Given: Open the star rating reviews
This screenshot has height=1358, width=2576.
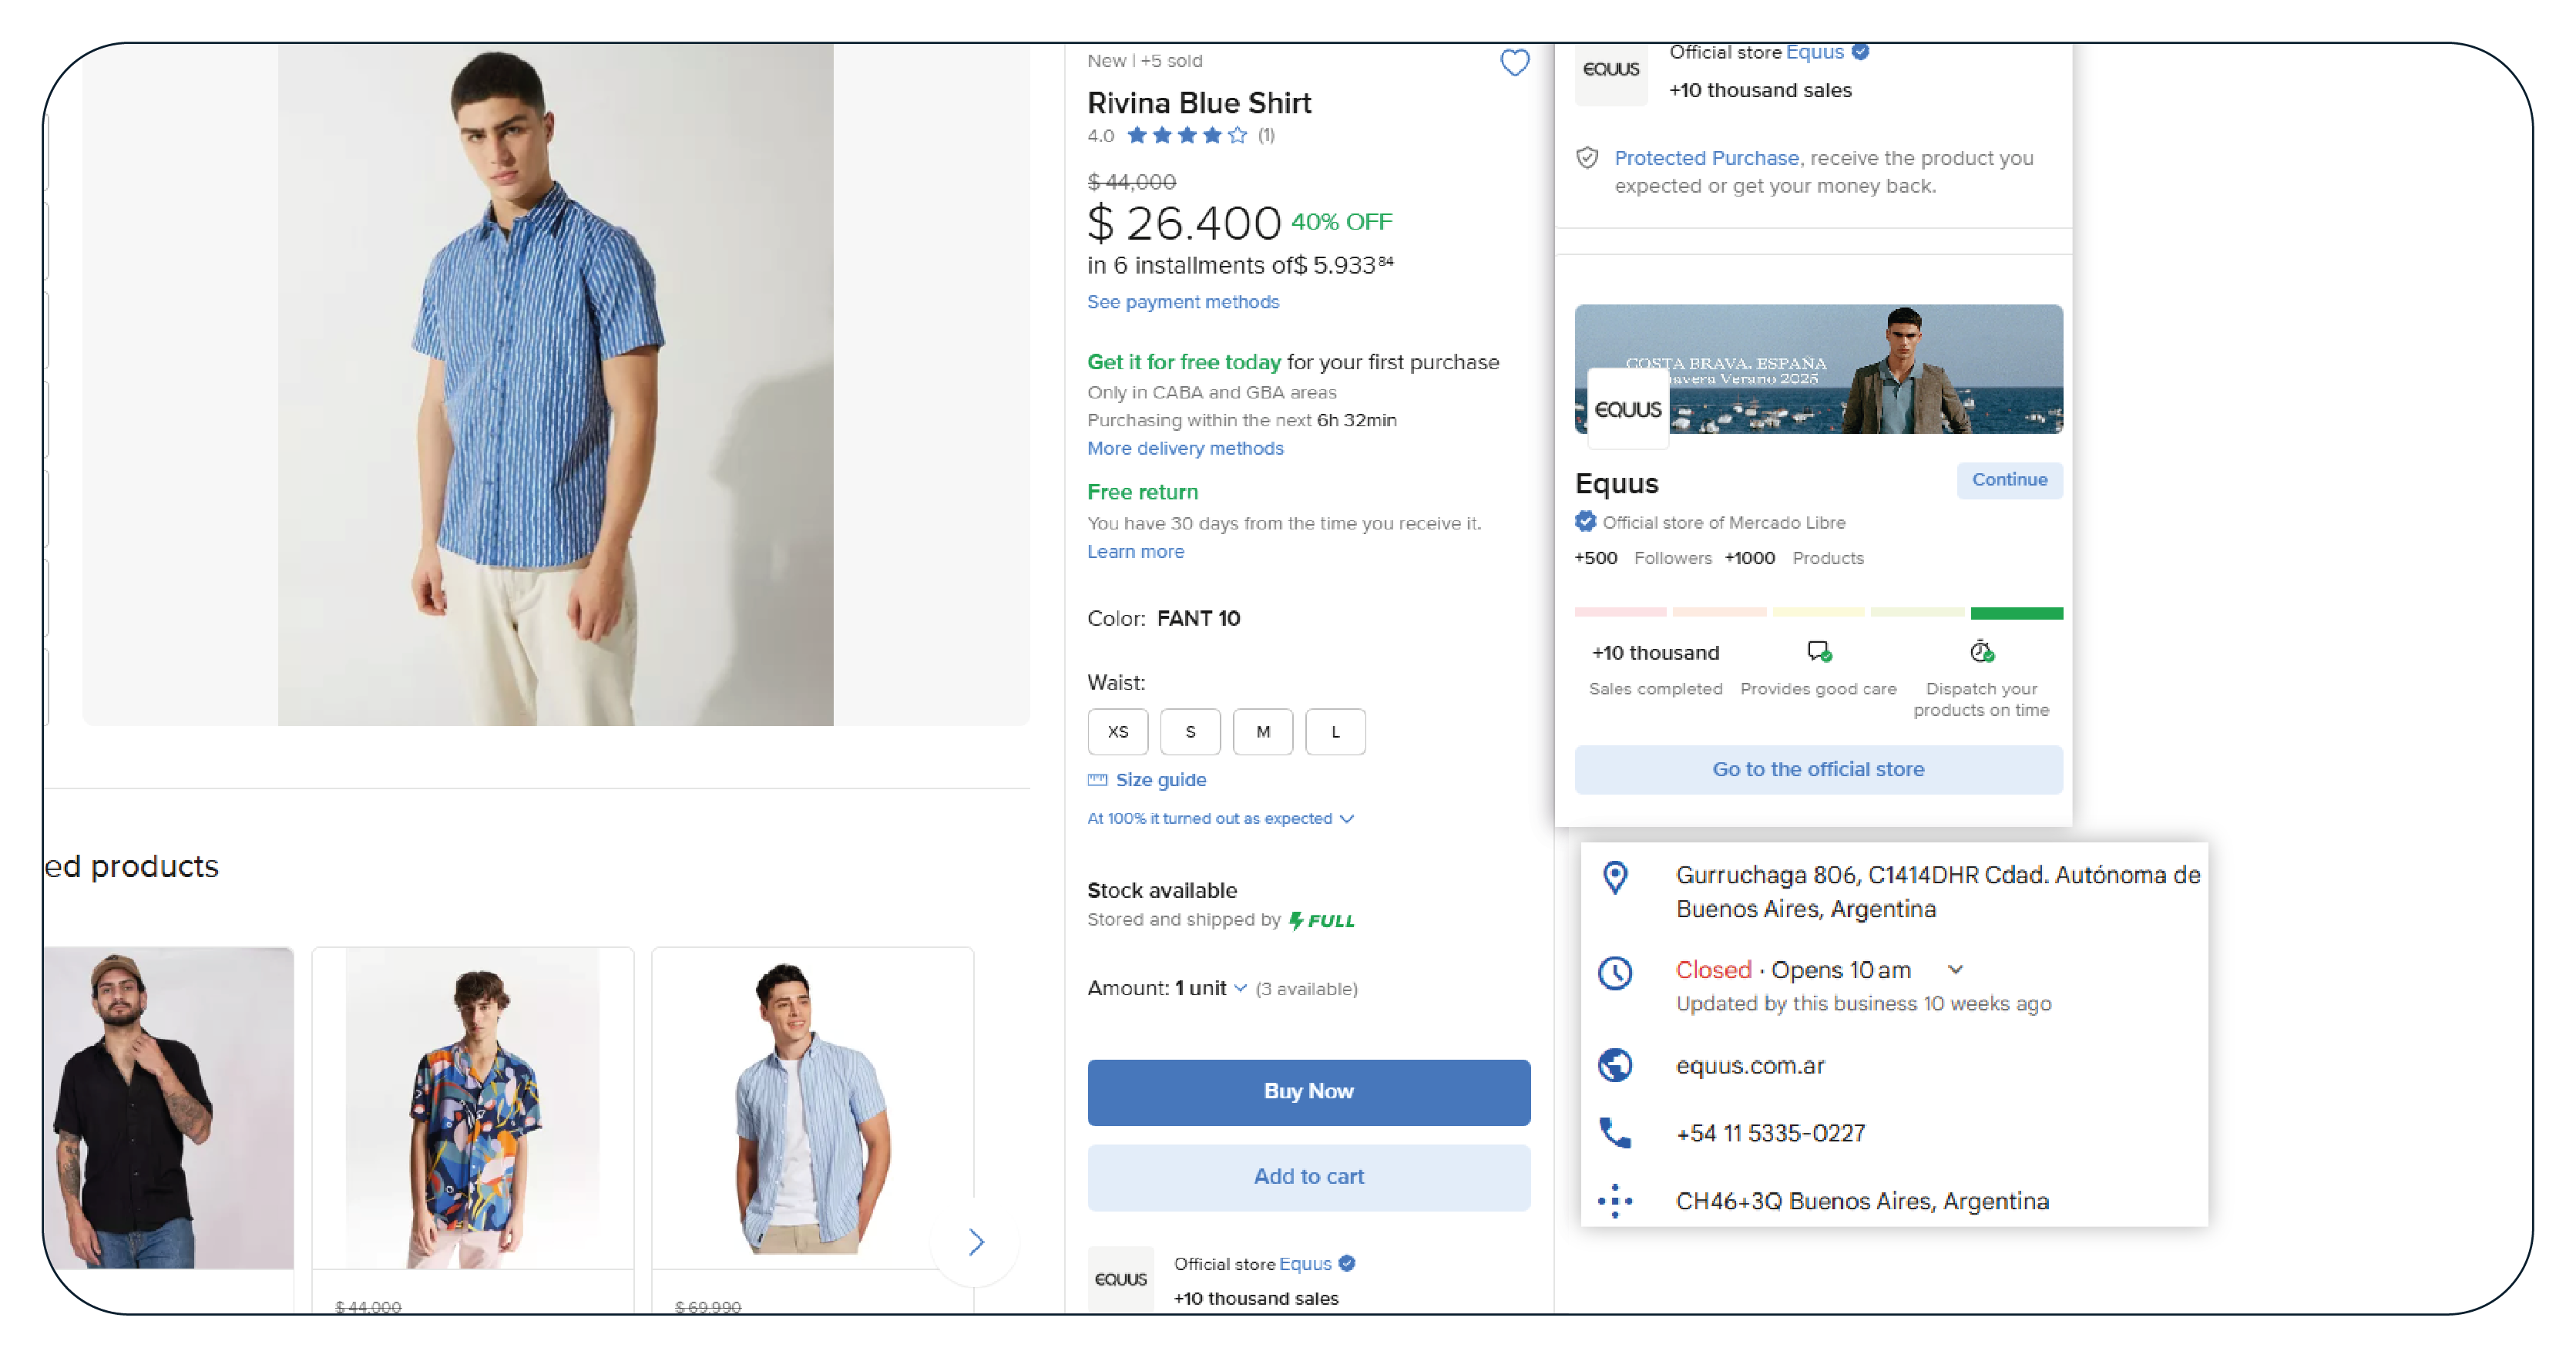Looking at the screenshot, I should (1187, 135).
